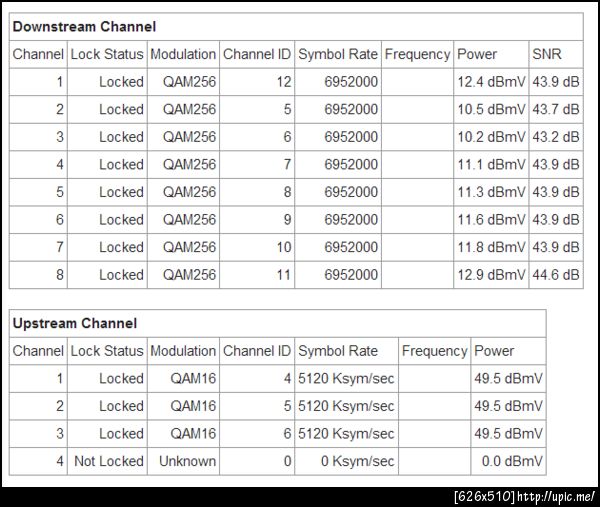Click the 0.0 dBmV power cell
The width and height of the screenshot is (600, 507).
point(511,461)
